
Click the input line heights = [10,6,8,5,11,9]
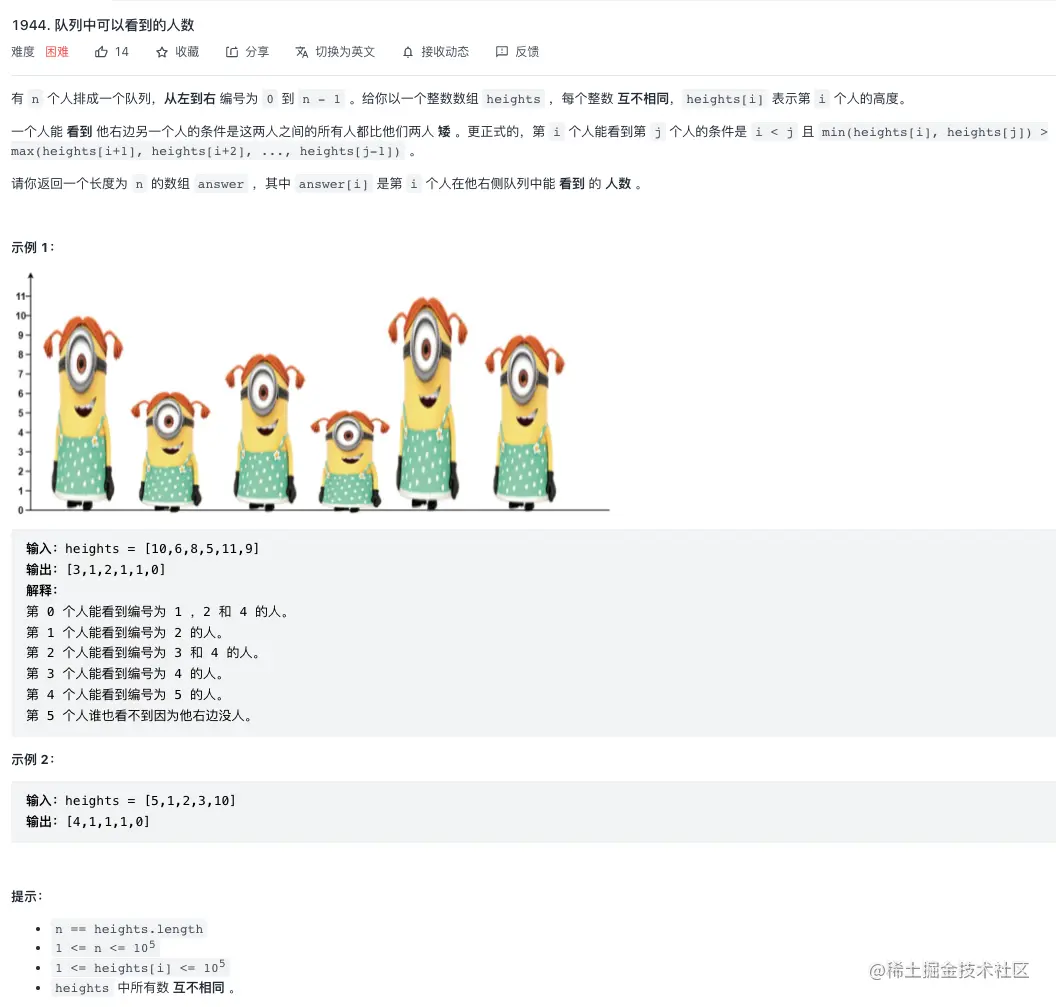[143, 548]
